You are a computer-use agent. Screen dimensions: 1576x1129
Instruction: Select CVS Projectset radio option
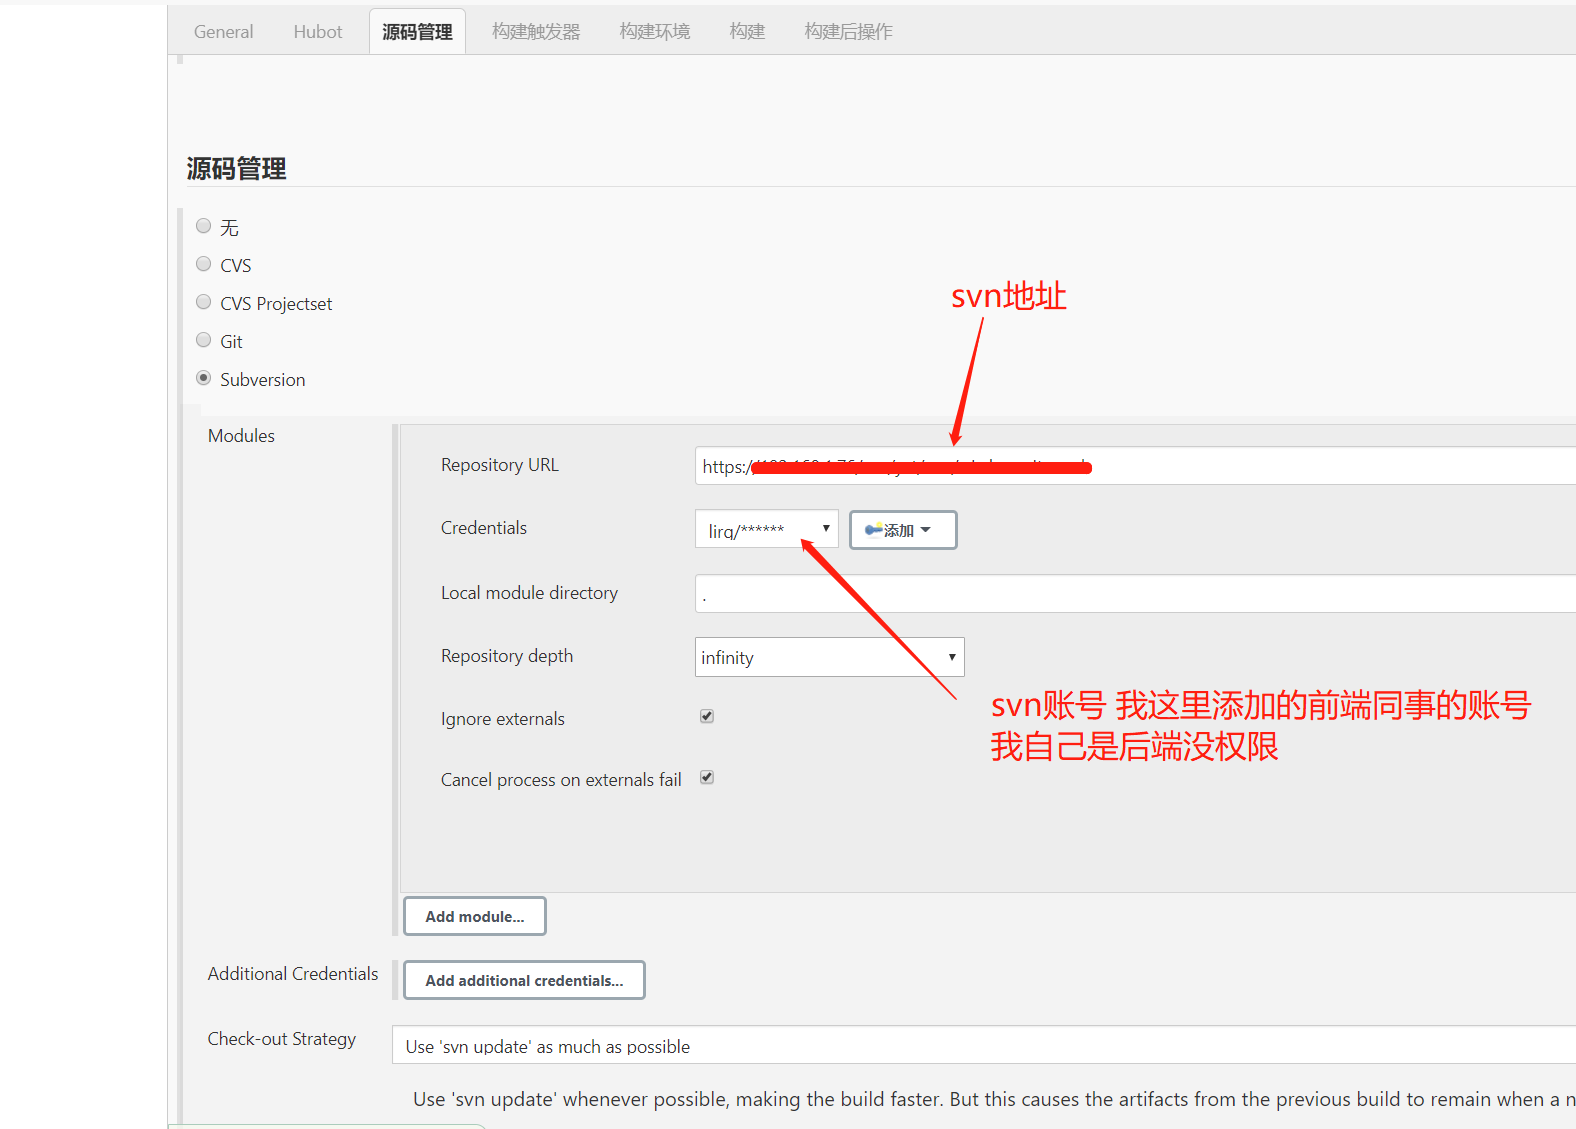click(204, 302)
